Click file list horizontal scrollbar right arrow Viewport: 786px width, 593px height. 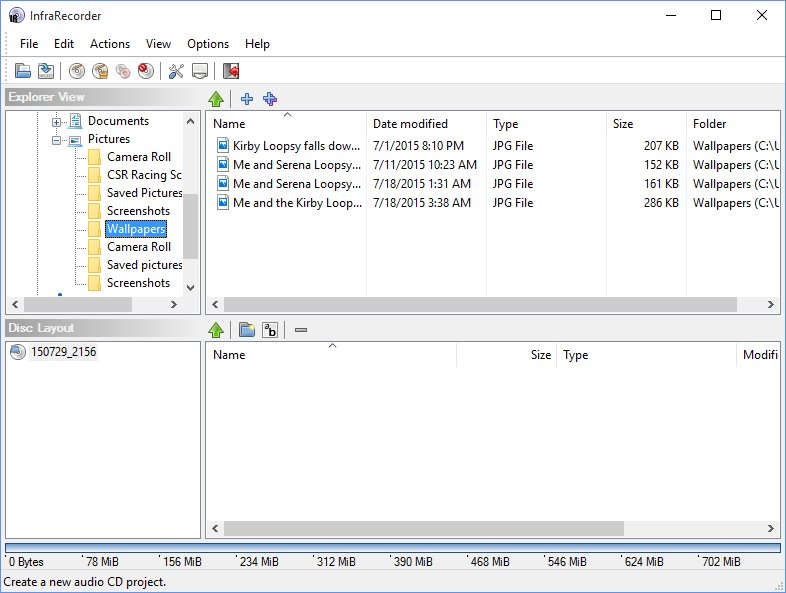pyautogui.click(x=771, y=304)
